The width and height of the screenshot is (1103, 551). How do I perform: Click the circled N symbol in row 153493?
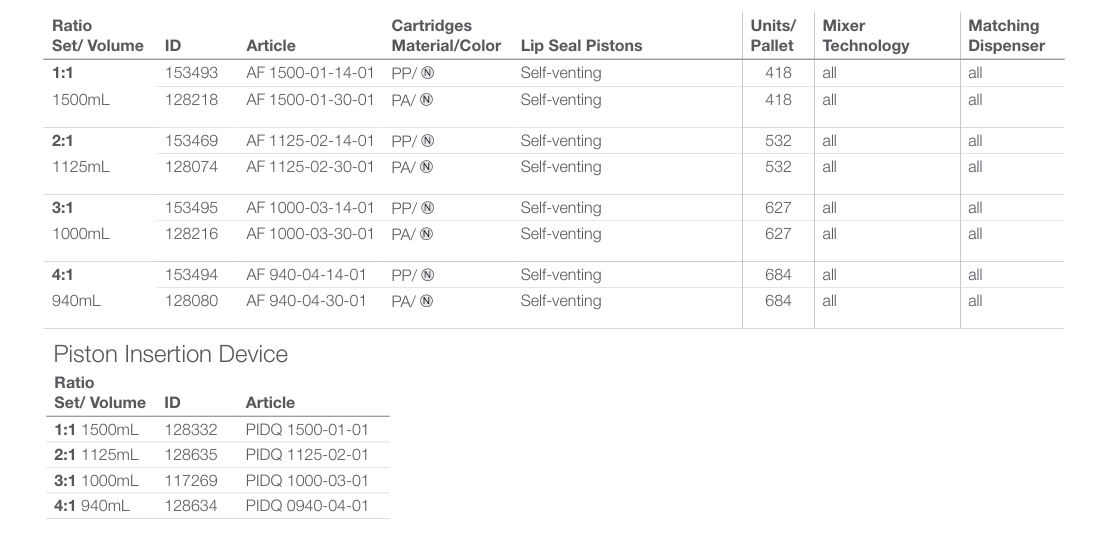pos(427,73)
